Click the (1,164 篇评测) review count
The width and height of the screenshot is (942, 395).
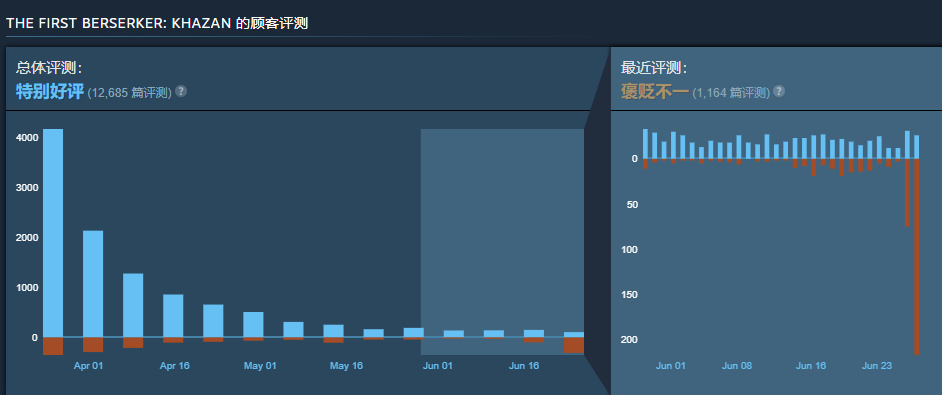[731, 93]
